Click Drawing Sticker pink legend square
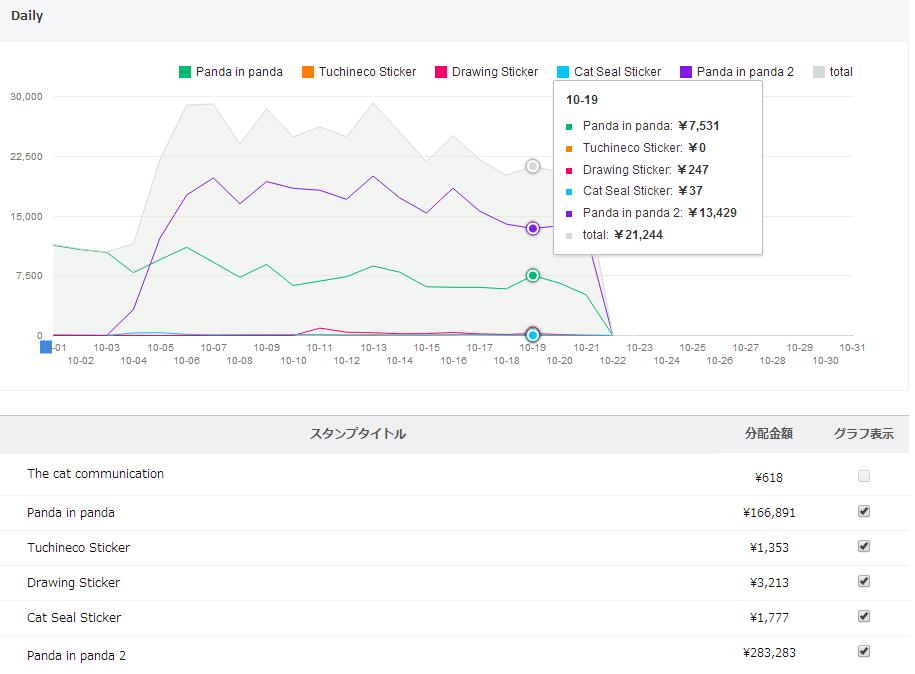 (x=441, y=72)
